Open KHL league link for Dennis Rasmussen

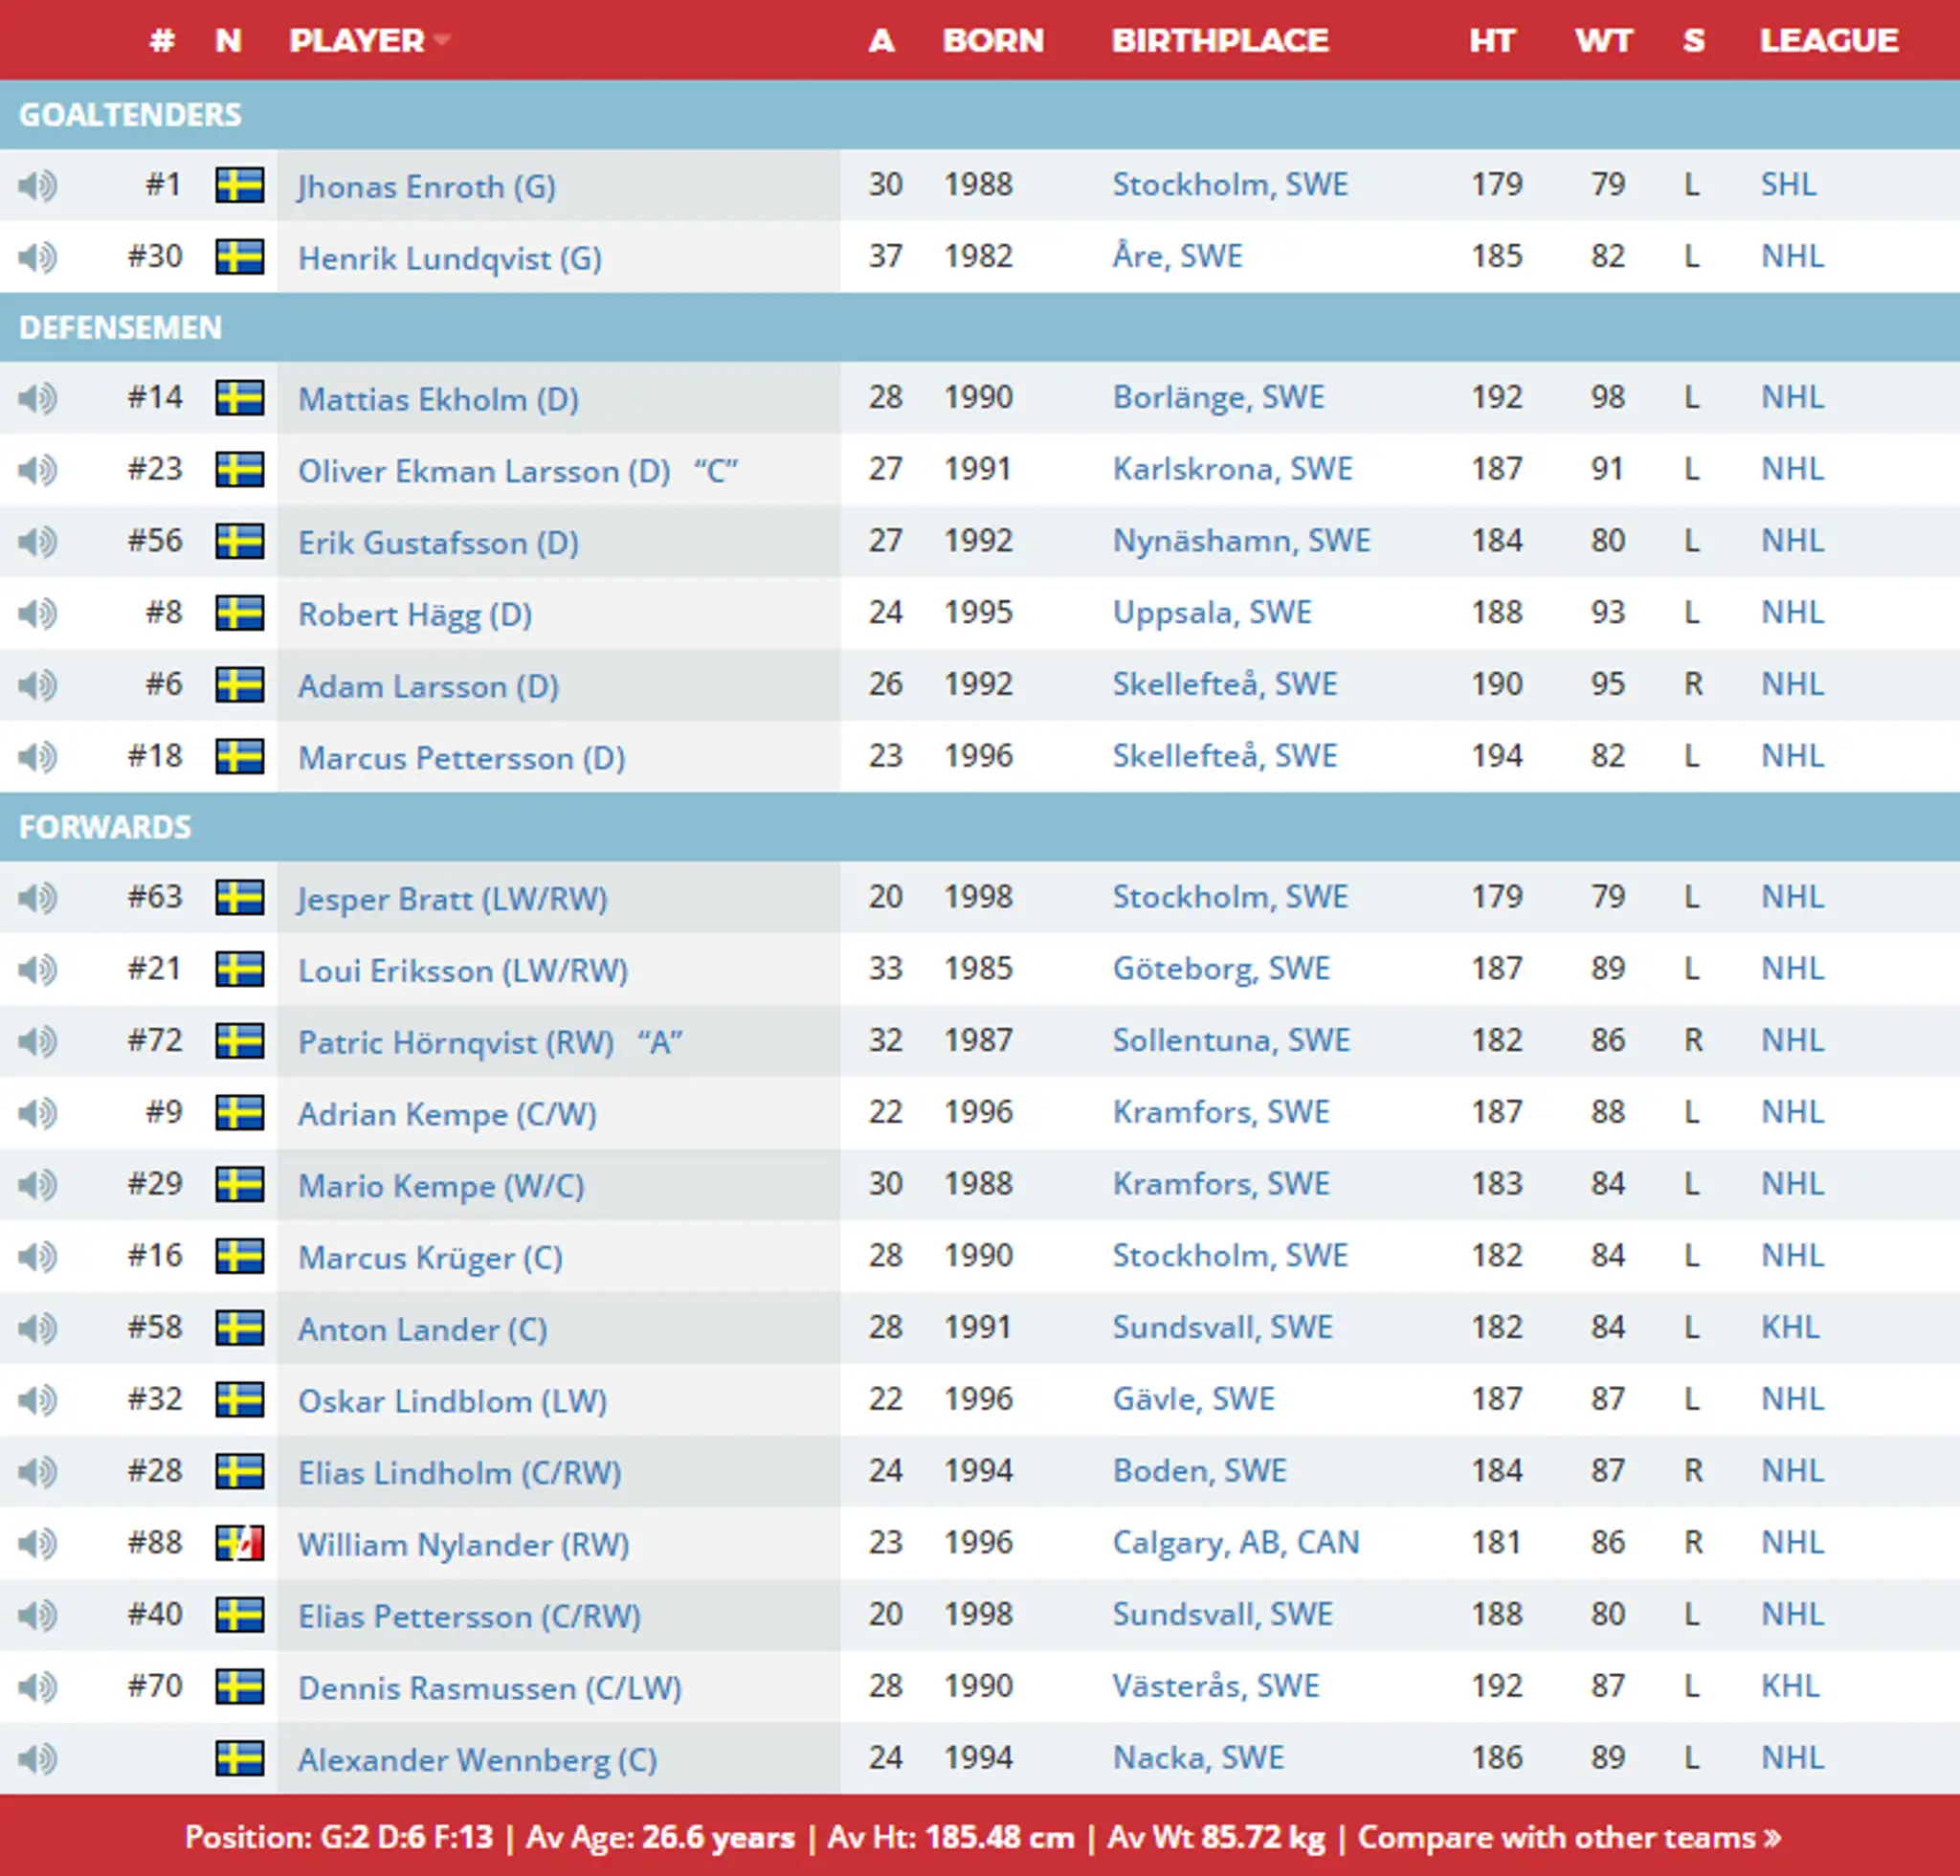pyautogui.click(x=1790, y=1686)
